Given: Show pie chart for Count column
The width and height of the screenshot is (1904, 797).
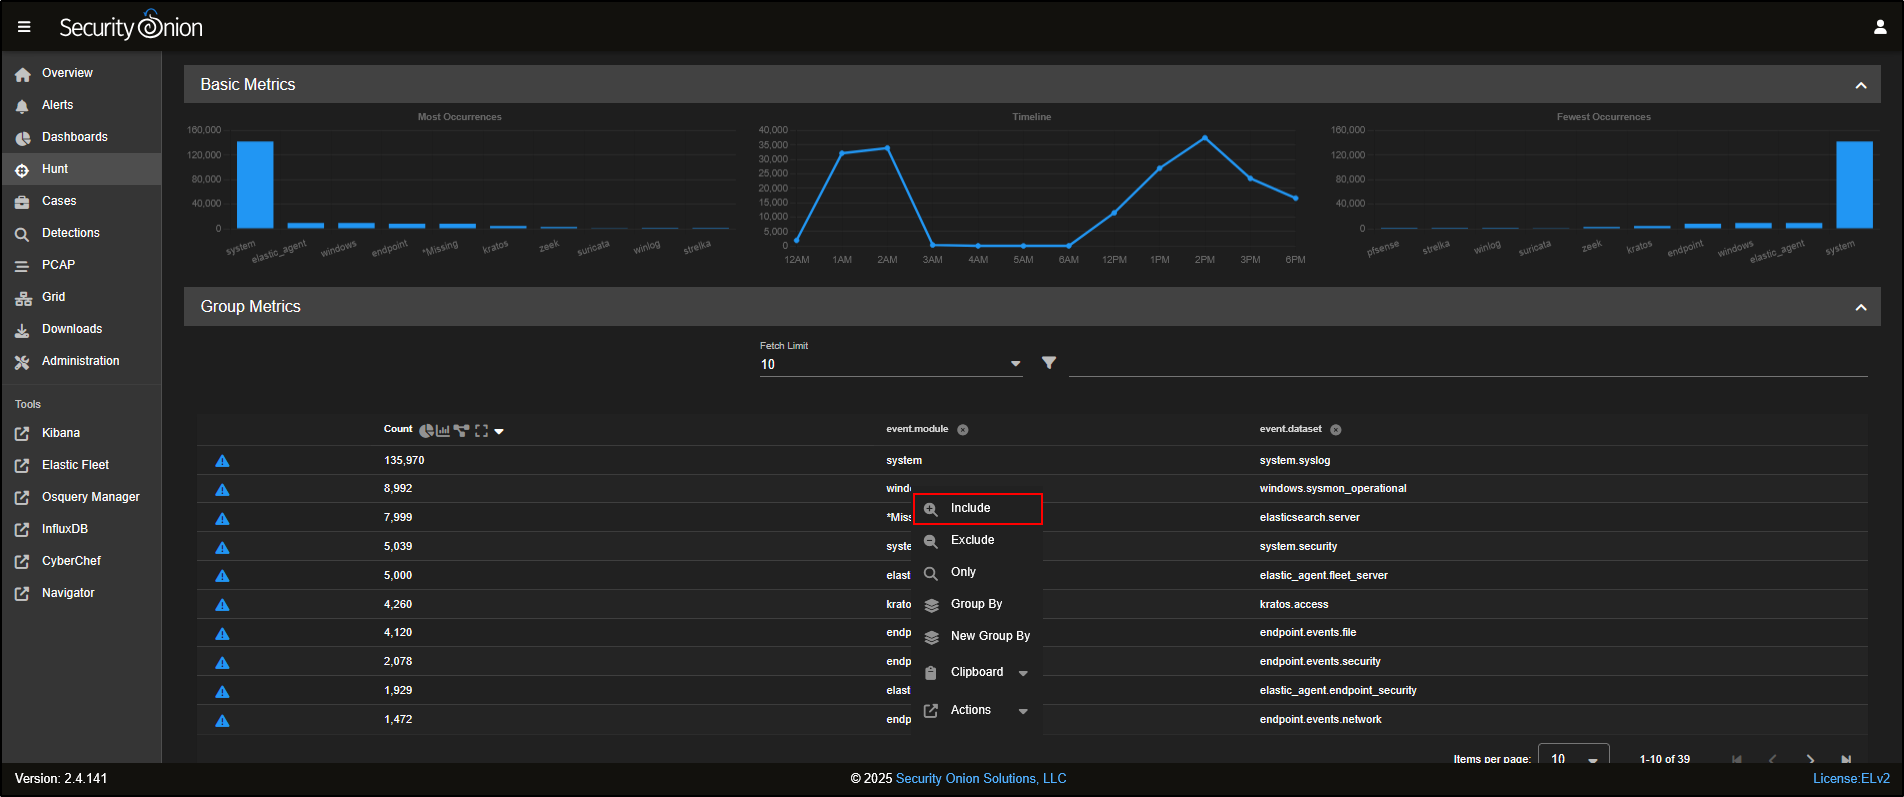Looking at the screenshot, I should (426, 431).
